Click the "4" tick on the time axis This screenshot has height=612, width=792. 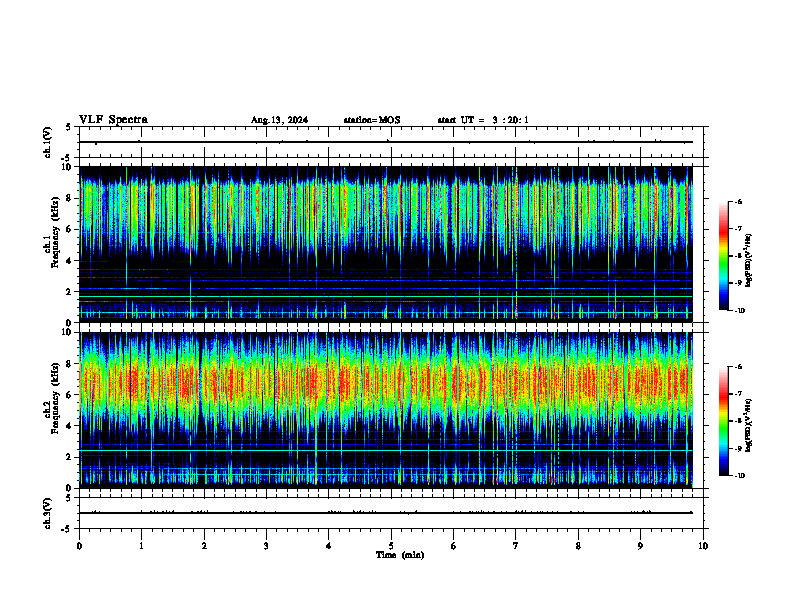329,546
